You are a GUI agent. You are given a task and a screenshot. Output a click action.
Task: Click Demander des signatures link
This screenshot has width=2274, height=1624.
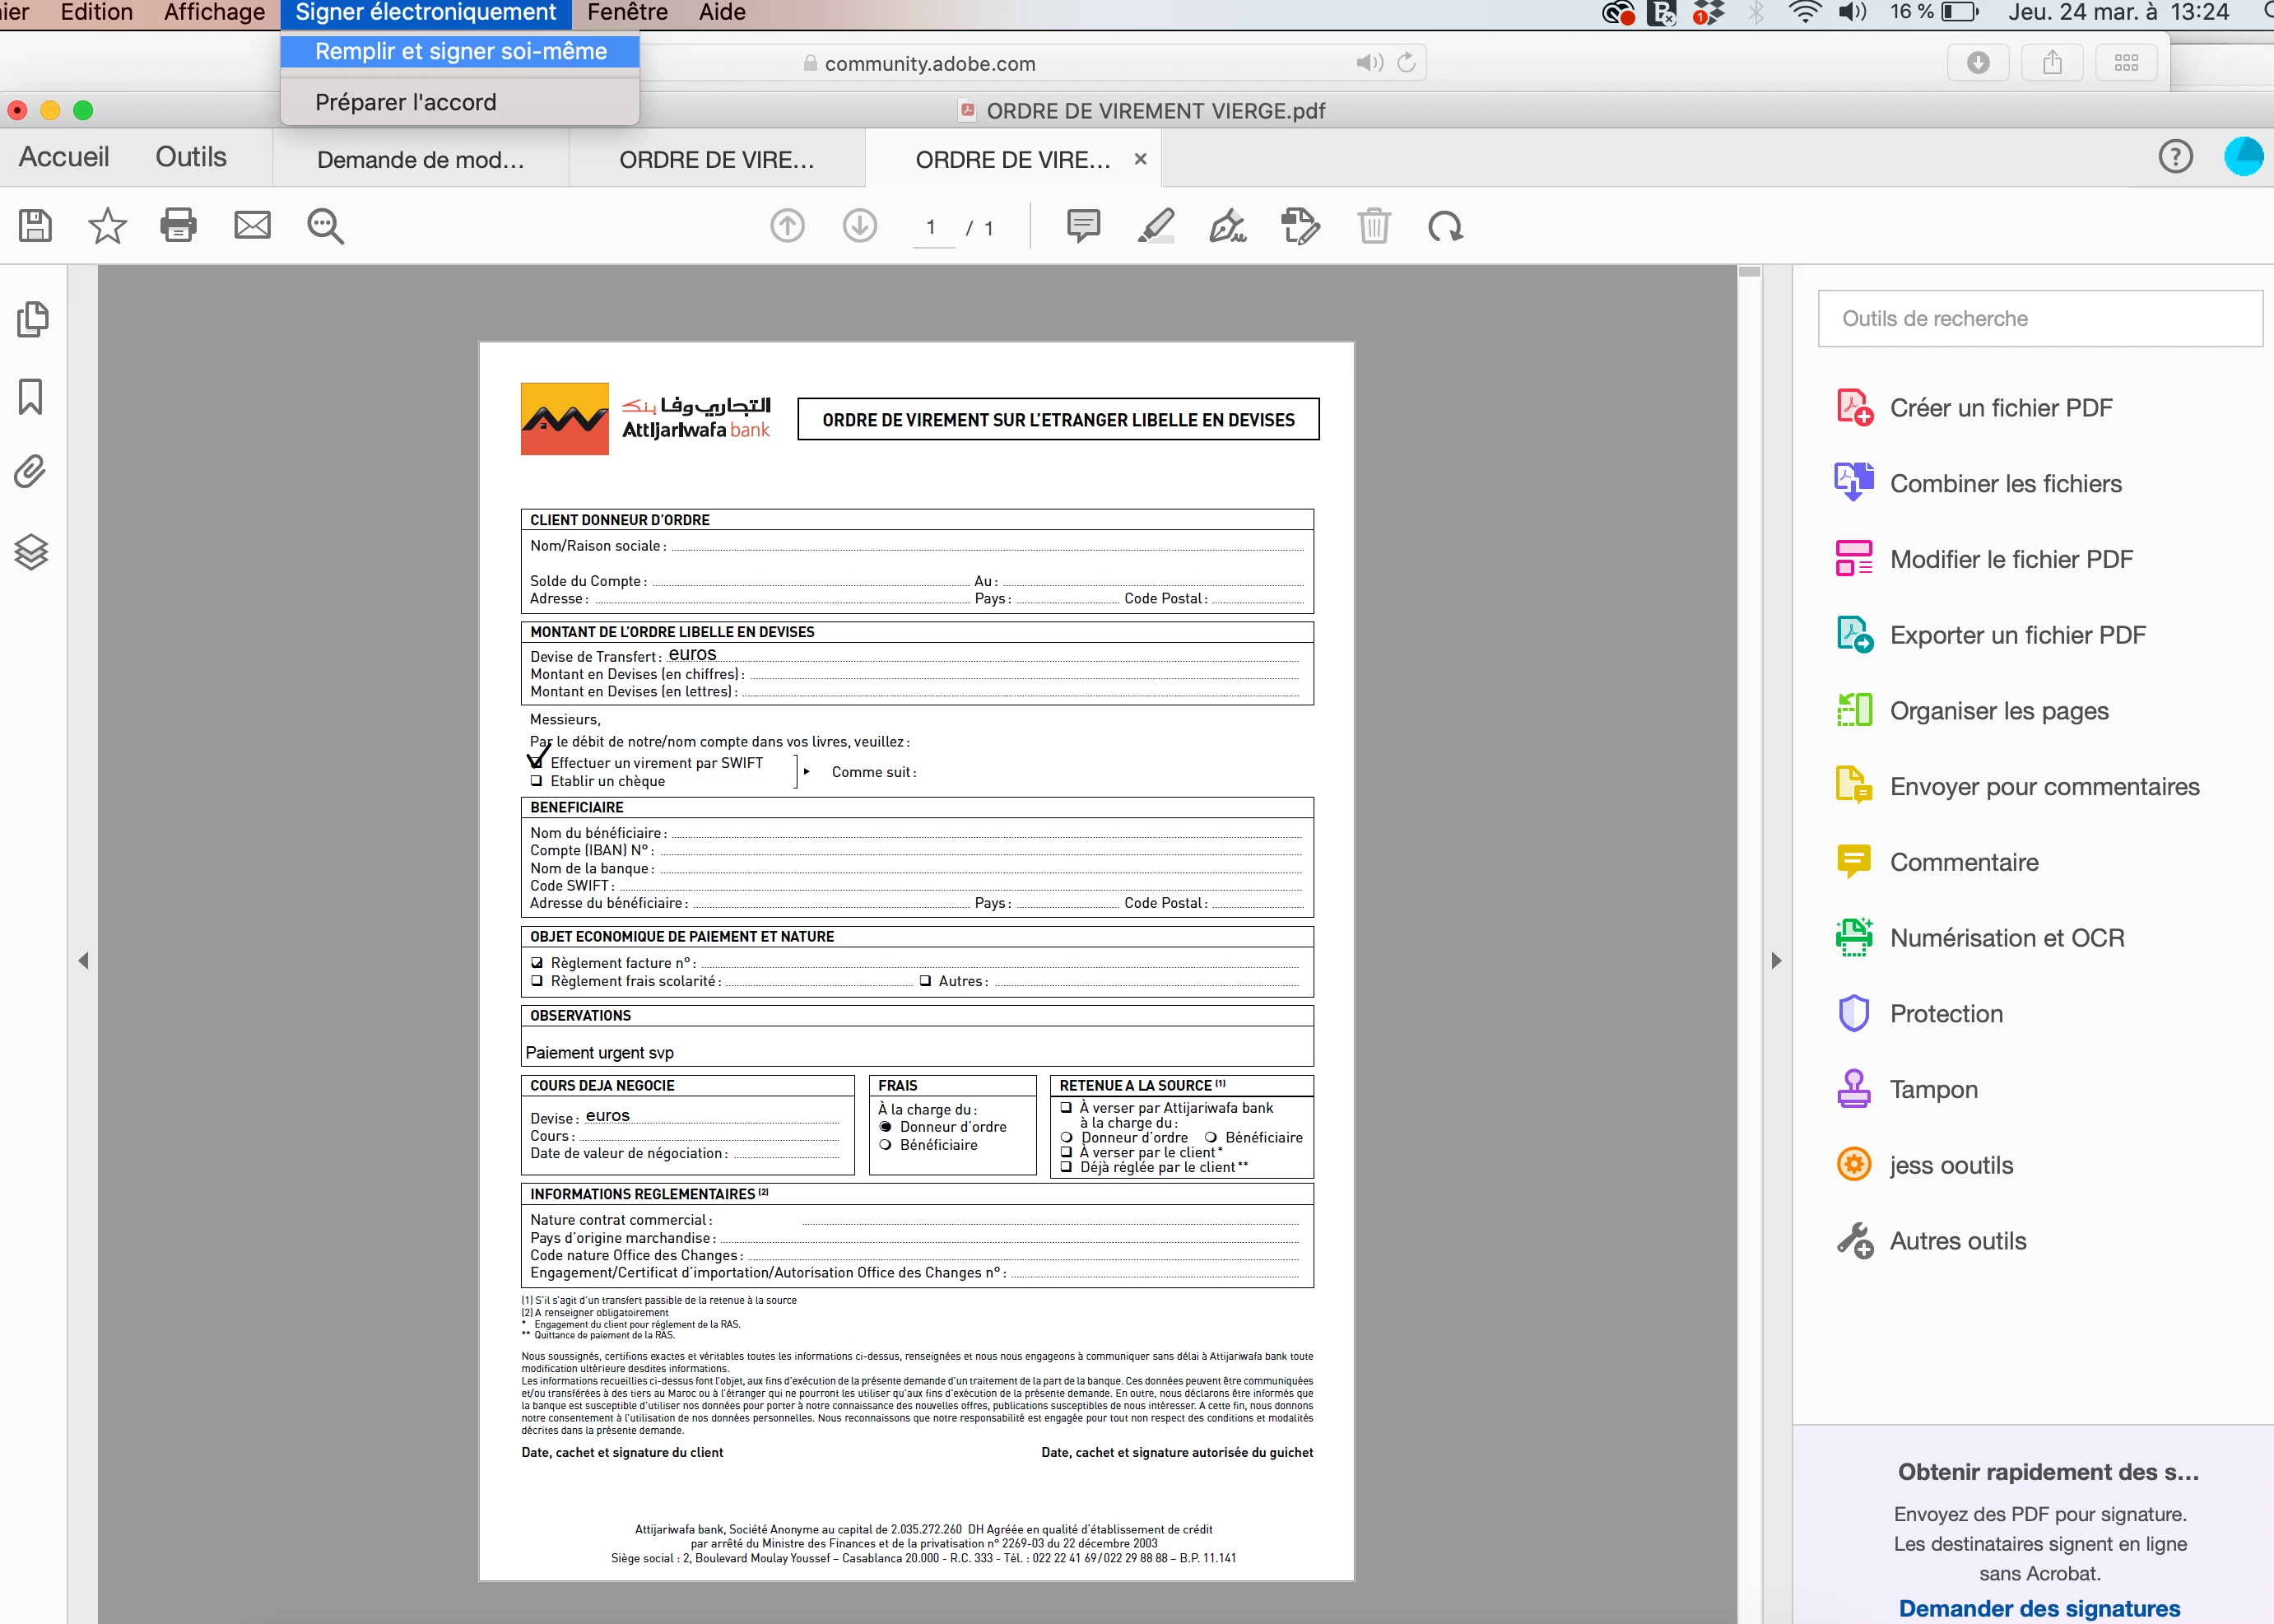point(2039,1608)
